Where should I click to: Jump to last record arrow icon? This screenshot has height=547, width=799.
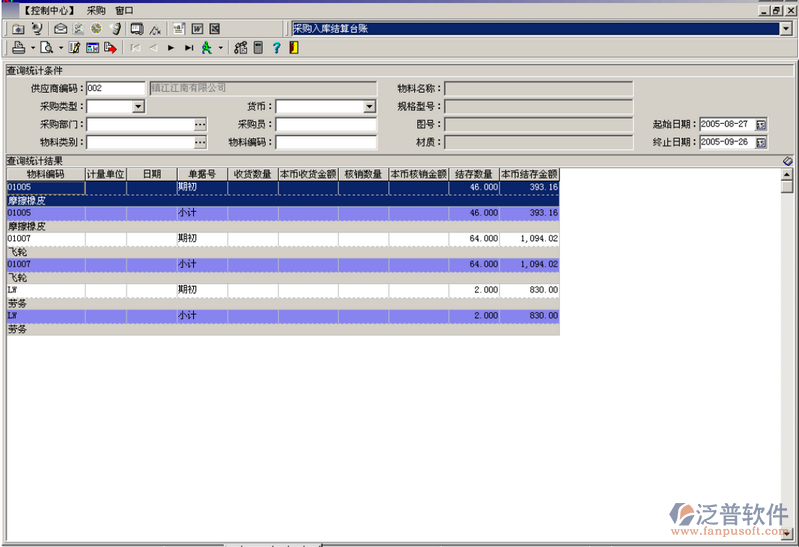click(188, 47)
